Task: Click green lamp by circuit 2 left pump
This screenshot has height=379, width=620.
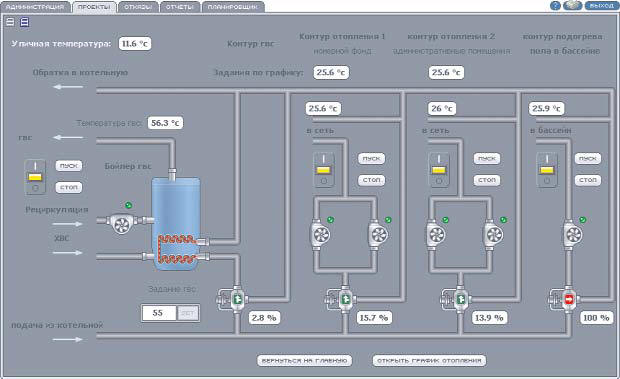Action: (x=446, y=220)
